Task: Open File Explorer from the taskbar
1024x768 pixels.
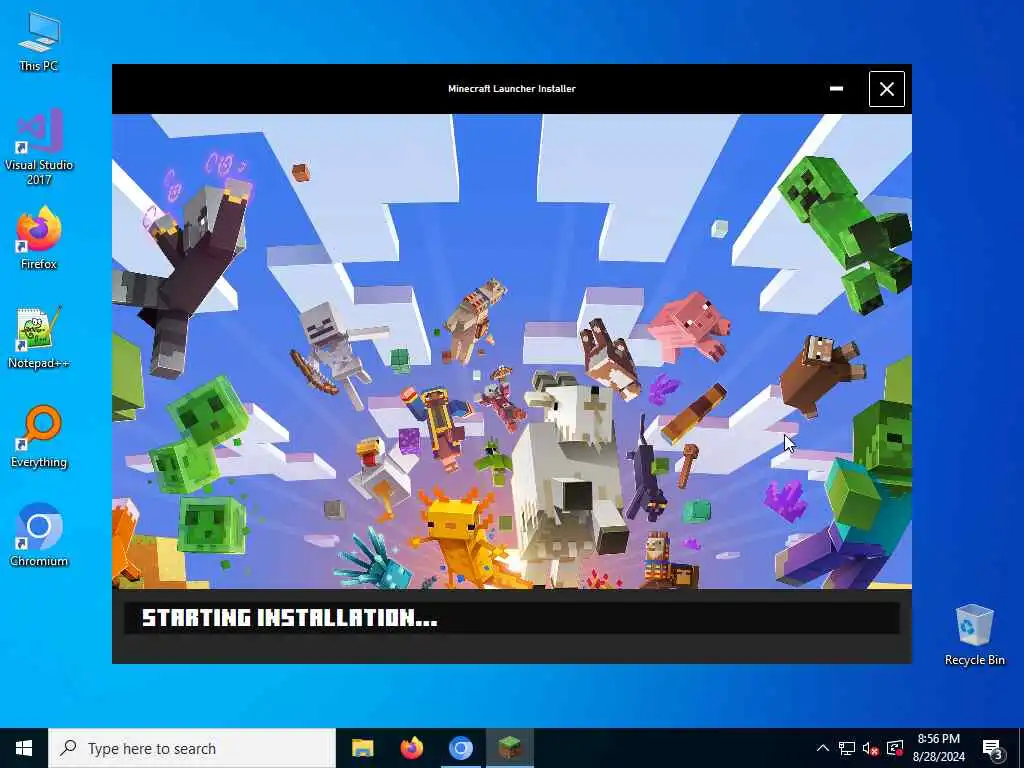Action: click(362, 748)
